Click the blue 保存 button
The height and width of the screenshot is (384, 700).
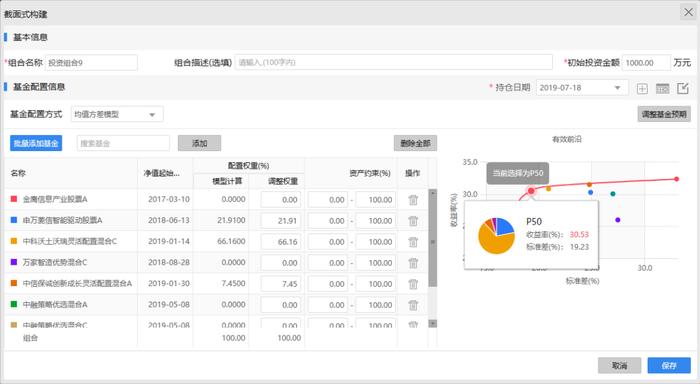669,366
